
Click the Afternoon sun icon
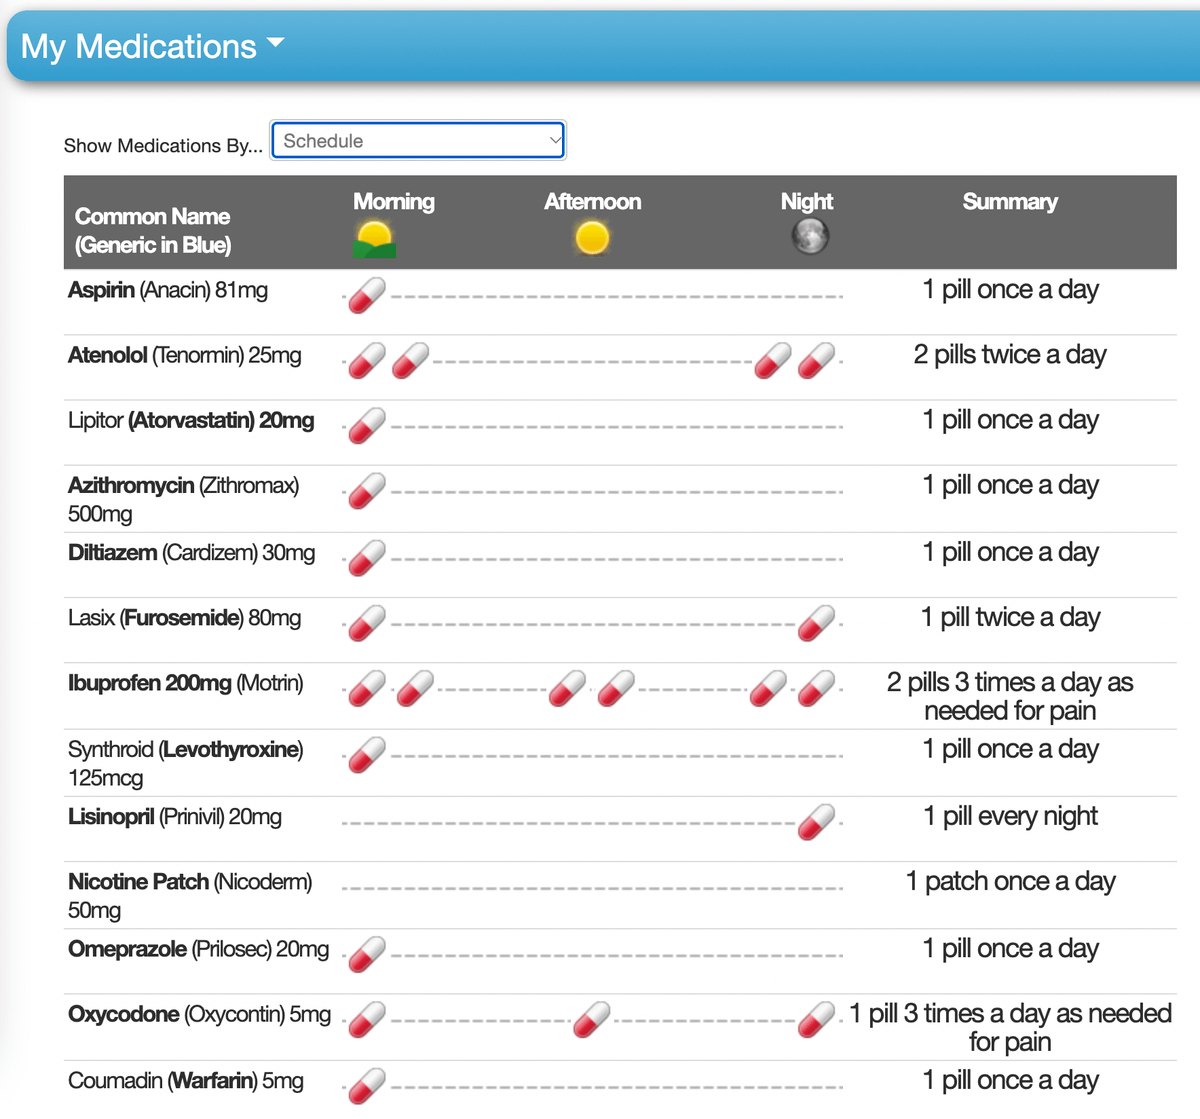click(x=592, y=238)
